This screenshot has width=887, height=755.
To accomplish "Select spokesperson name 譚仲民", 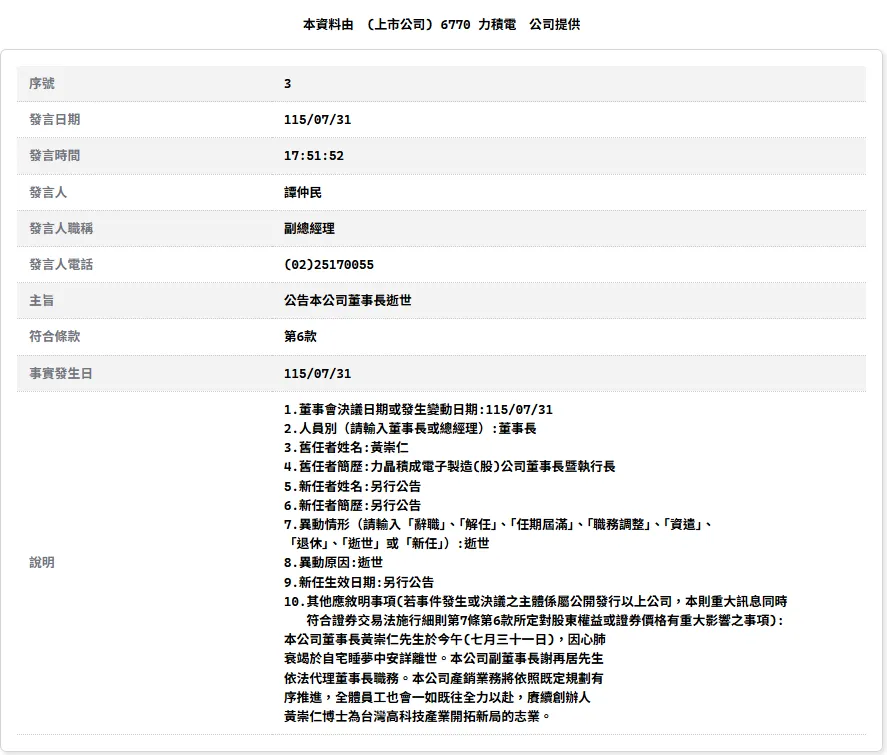I will [303, 192].
